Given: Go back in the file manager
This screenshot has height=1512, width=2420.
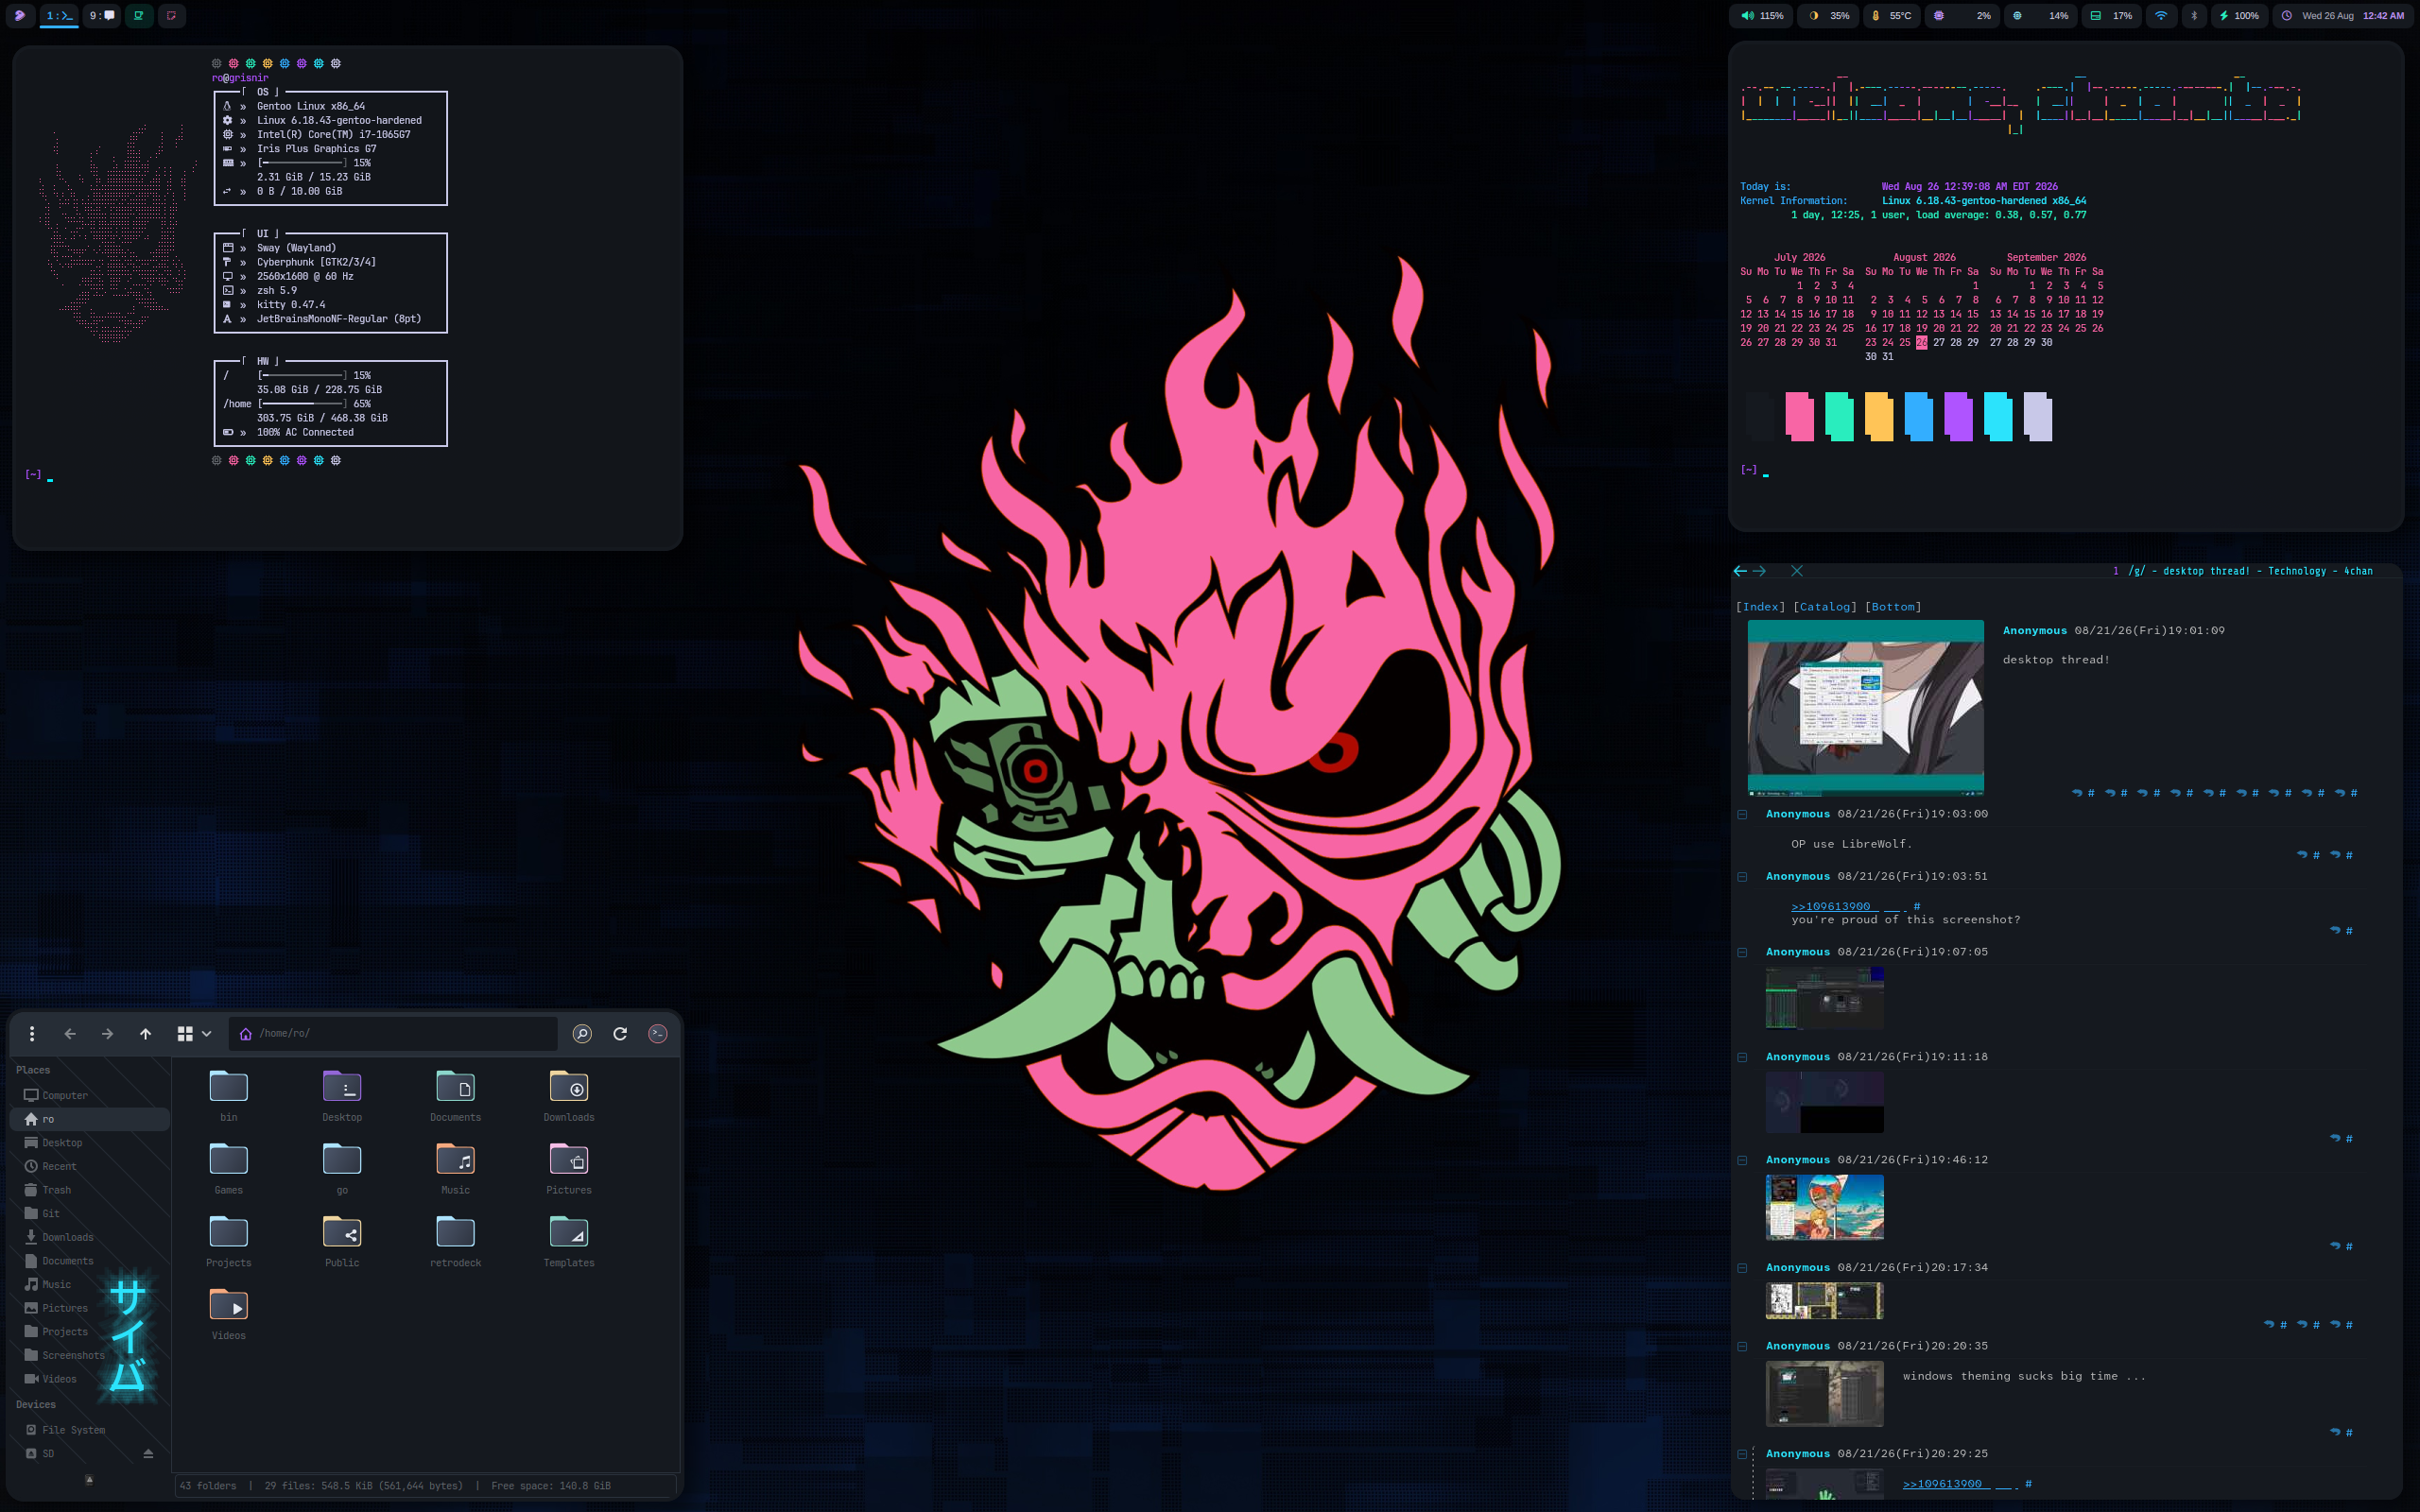Looking at the screenshot, I should 70,1033.
